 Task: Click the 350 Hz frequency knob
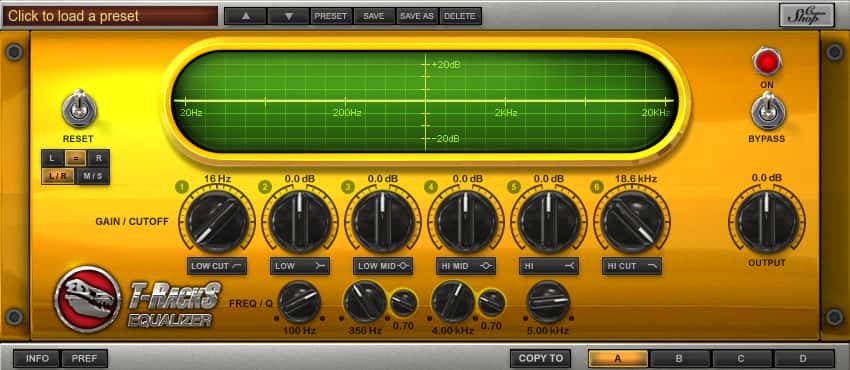(365, 302)
